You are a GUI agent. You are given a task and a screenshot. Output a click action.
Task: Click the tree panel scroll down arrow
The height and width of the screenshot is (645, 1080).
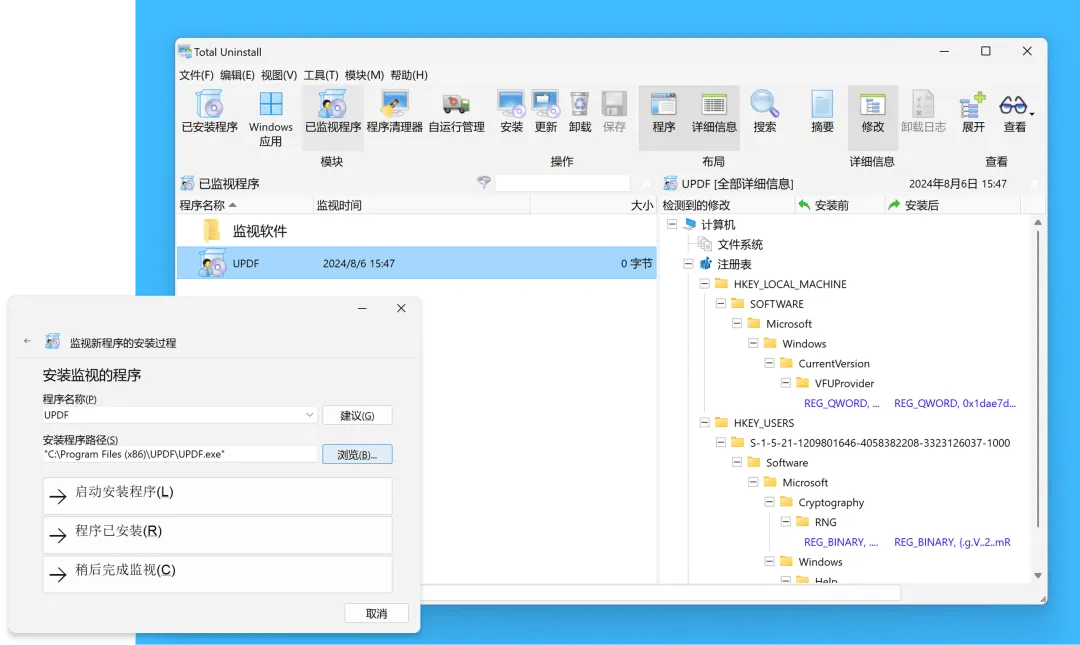point(1037,575)
